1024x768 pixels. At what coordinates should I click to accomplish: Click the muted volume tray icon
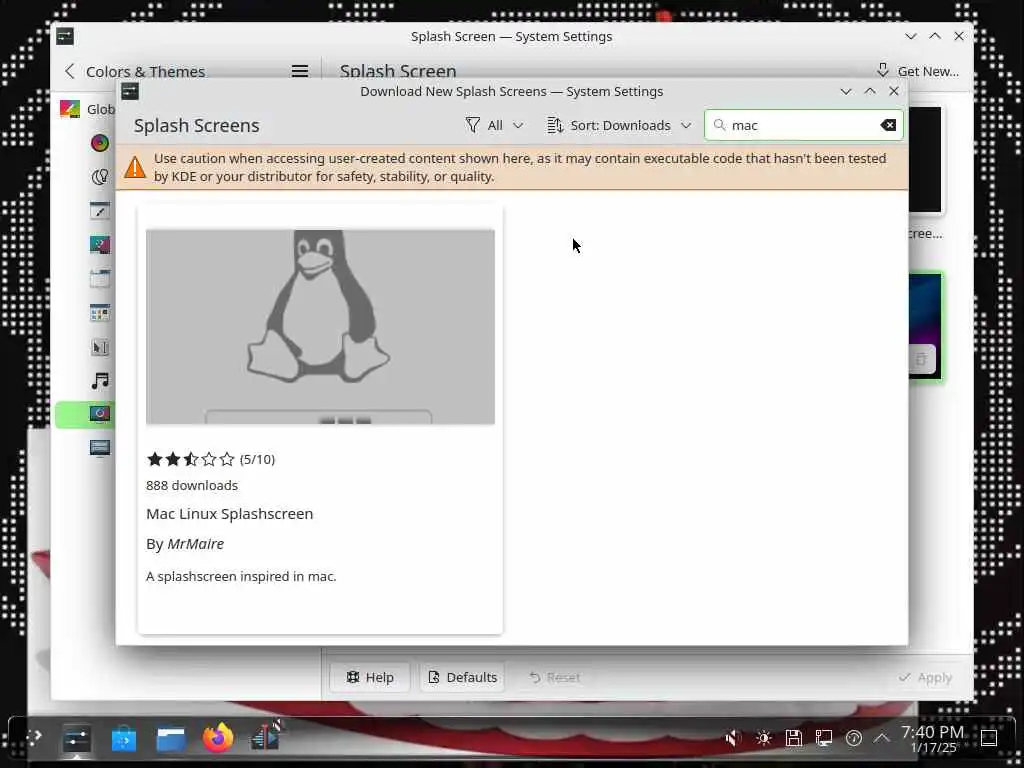coord(733,738)
